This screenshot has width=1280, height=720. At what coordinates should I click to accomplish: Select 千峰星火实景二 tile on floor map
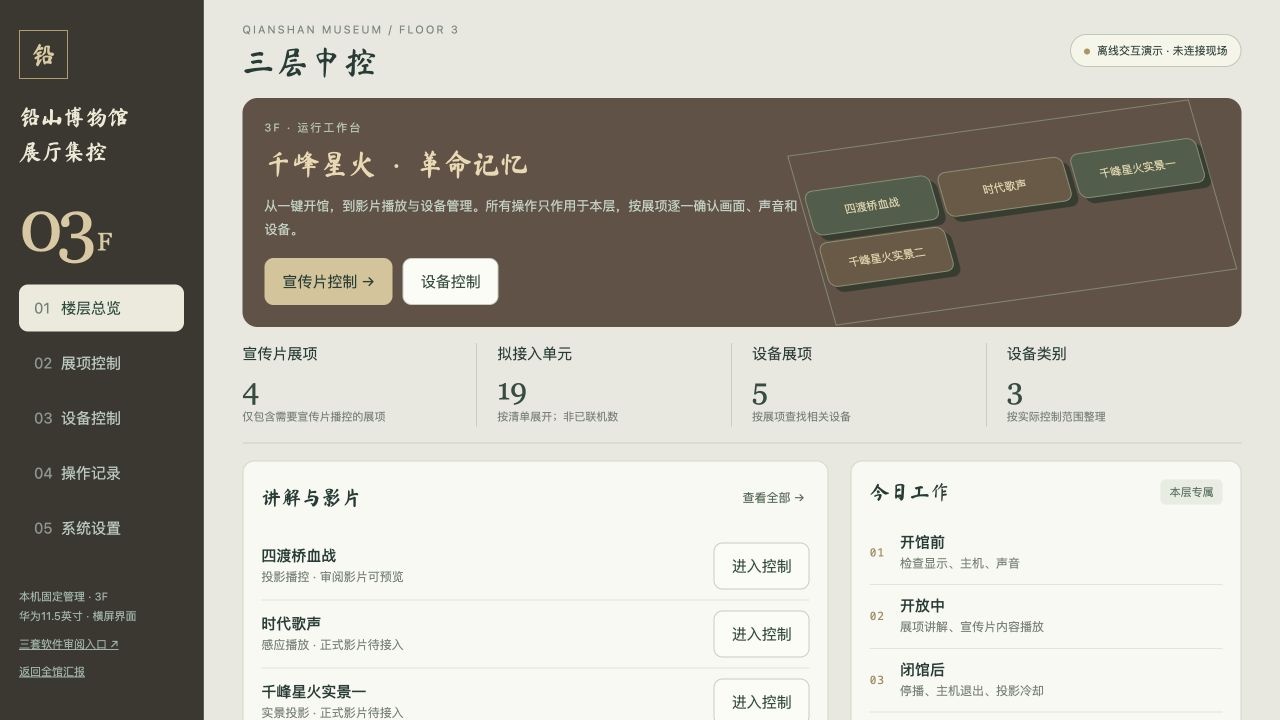(887, 257)
